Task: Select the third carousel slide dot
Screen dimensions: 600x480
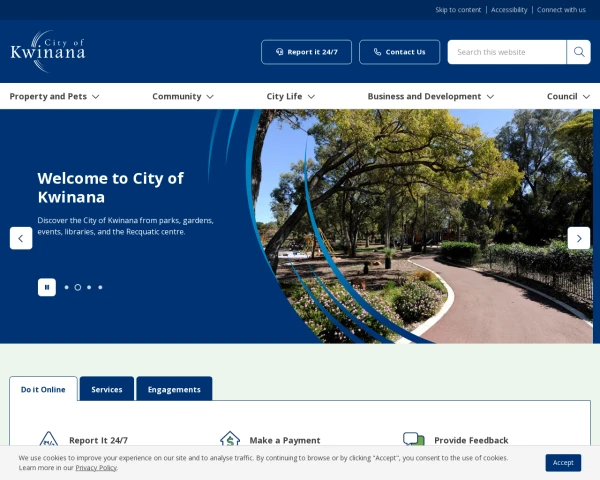Action: click(x=89, y=287)
